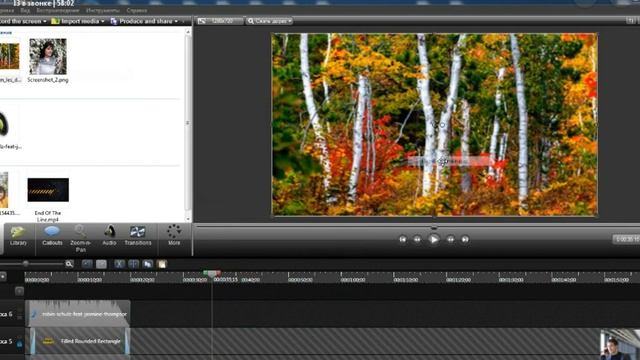Click the End Of The Line.mp4 file name
Screen dimensions: 640x360
point(48,216)
